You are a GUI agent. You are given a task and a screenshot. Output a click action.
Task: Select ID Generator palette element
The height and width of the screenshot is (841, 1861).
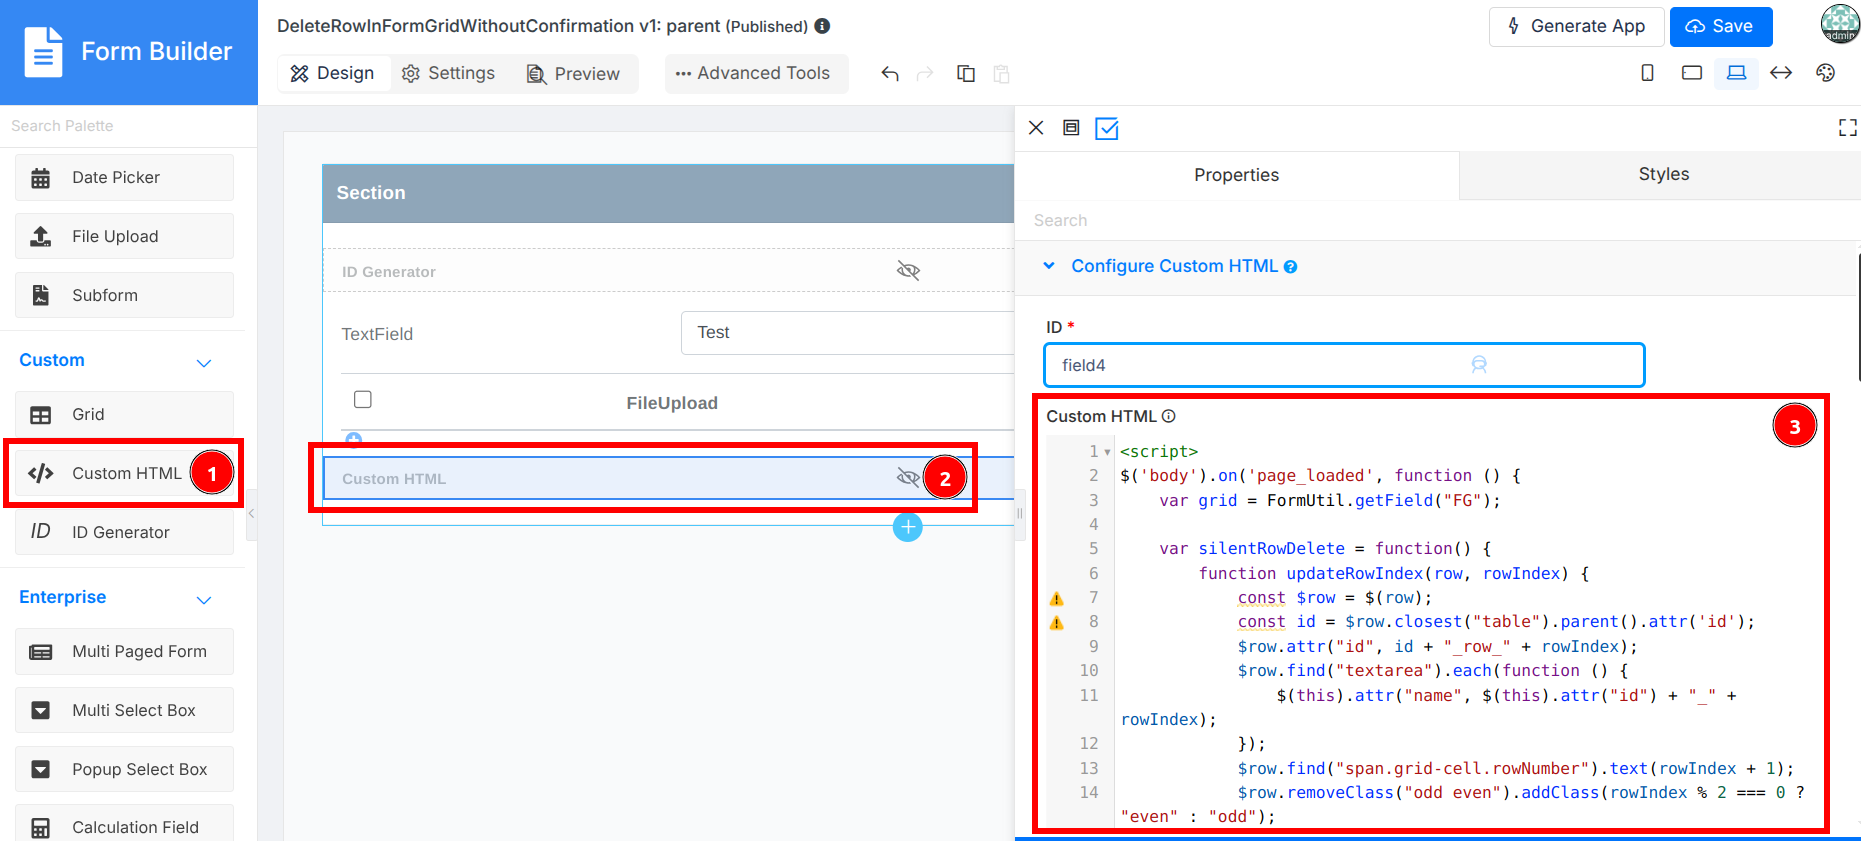coord(124,532)
